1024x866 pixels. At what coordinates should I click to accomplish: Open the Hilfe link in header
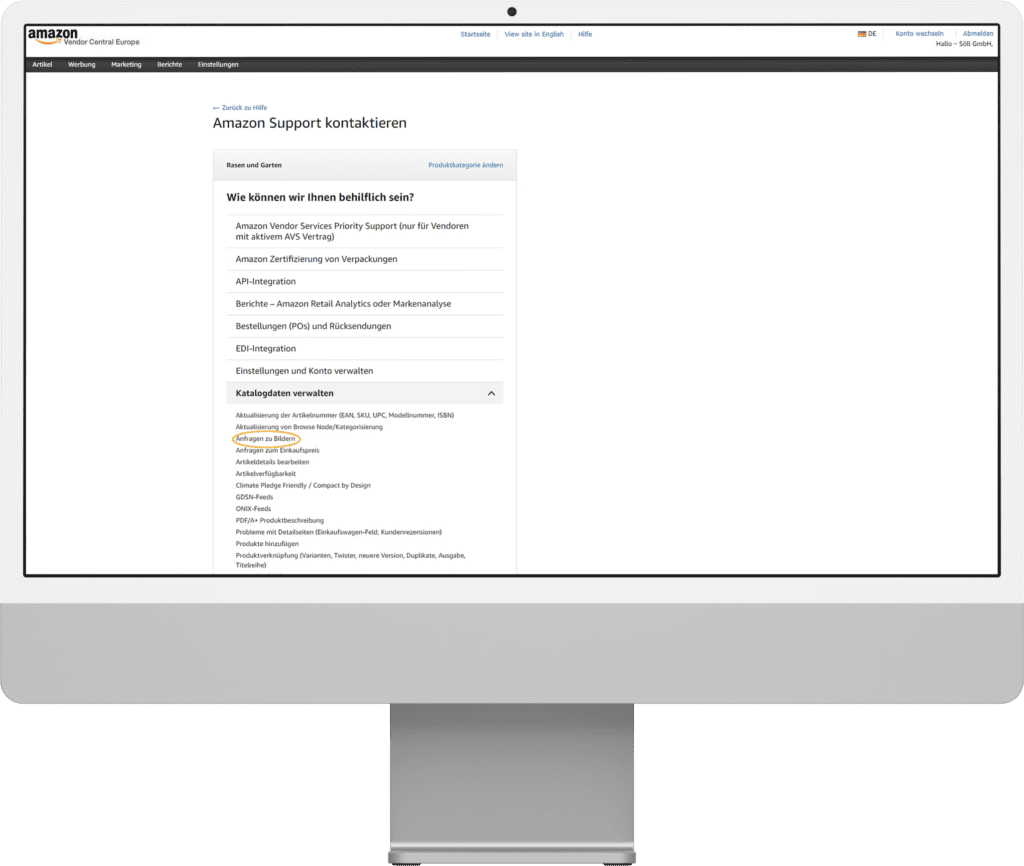(585, 34)
